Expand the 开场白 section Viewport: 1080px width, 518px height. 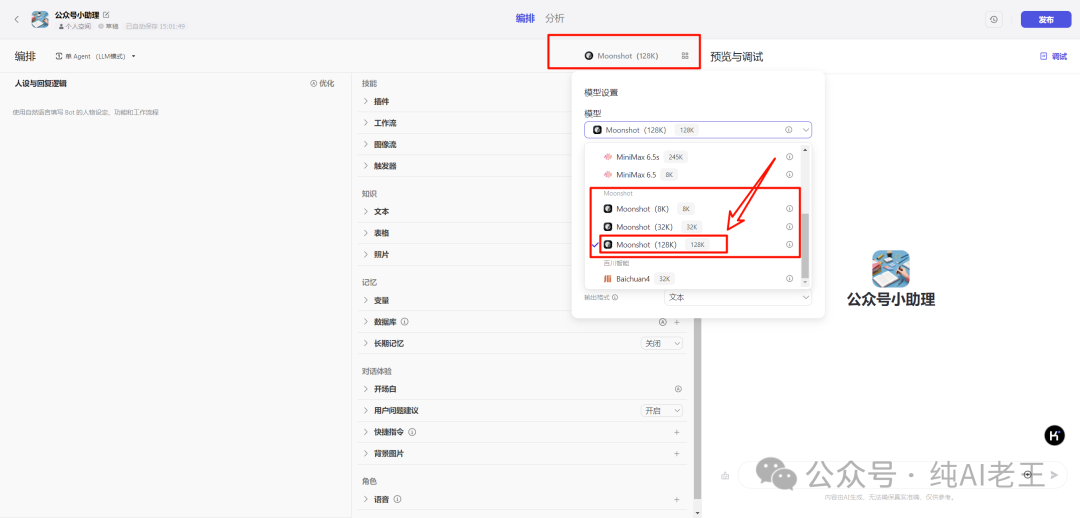point(366,388)
